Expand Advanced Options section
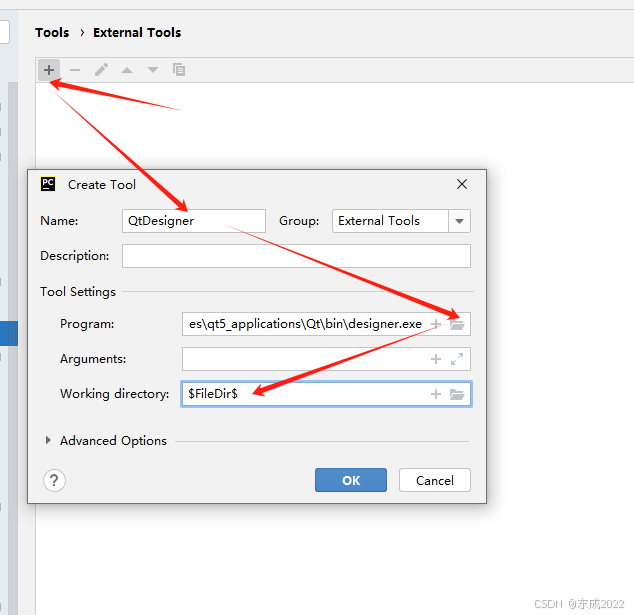Viewport: 634px width, 615px height. tap(48, 440)
